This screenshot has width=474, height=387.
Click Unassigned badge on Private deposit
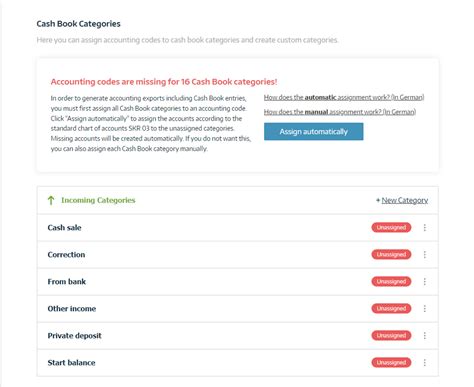coord(391,336)
